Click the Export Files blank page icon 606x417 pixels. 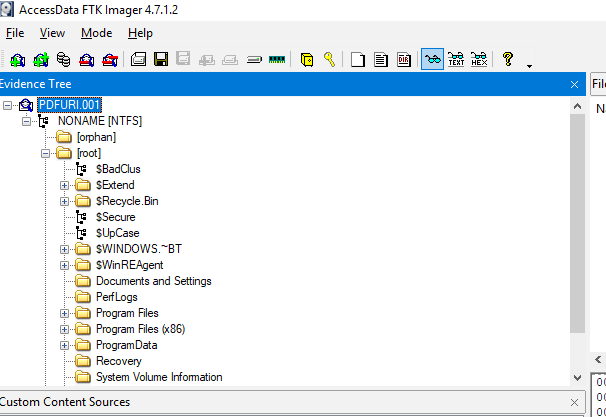357,60
